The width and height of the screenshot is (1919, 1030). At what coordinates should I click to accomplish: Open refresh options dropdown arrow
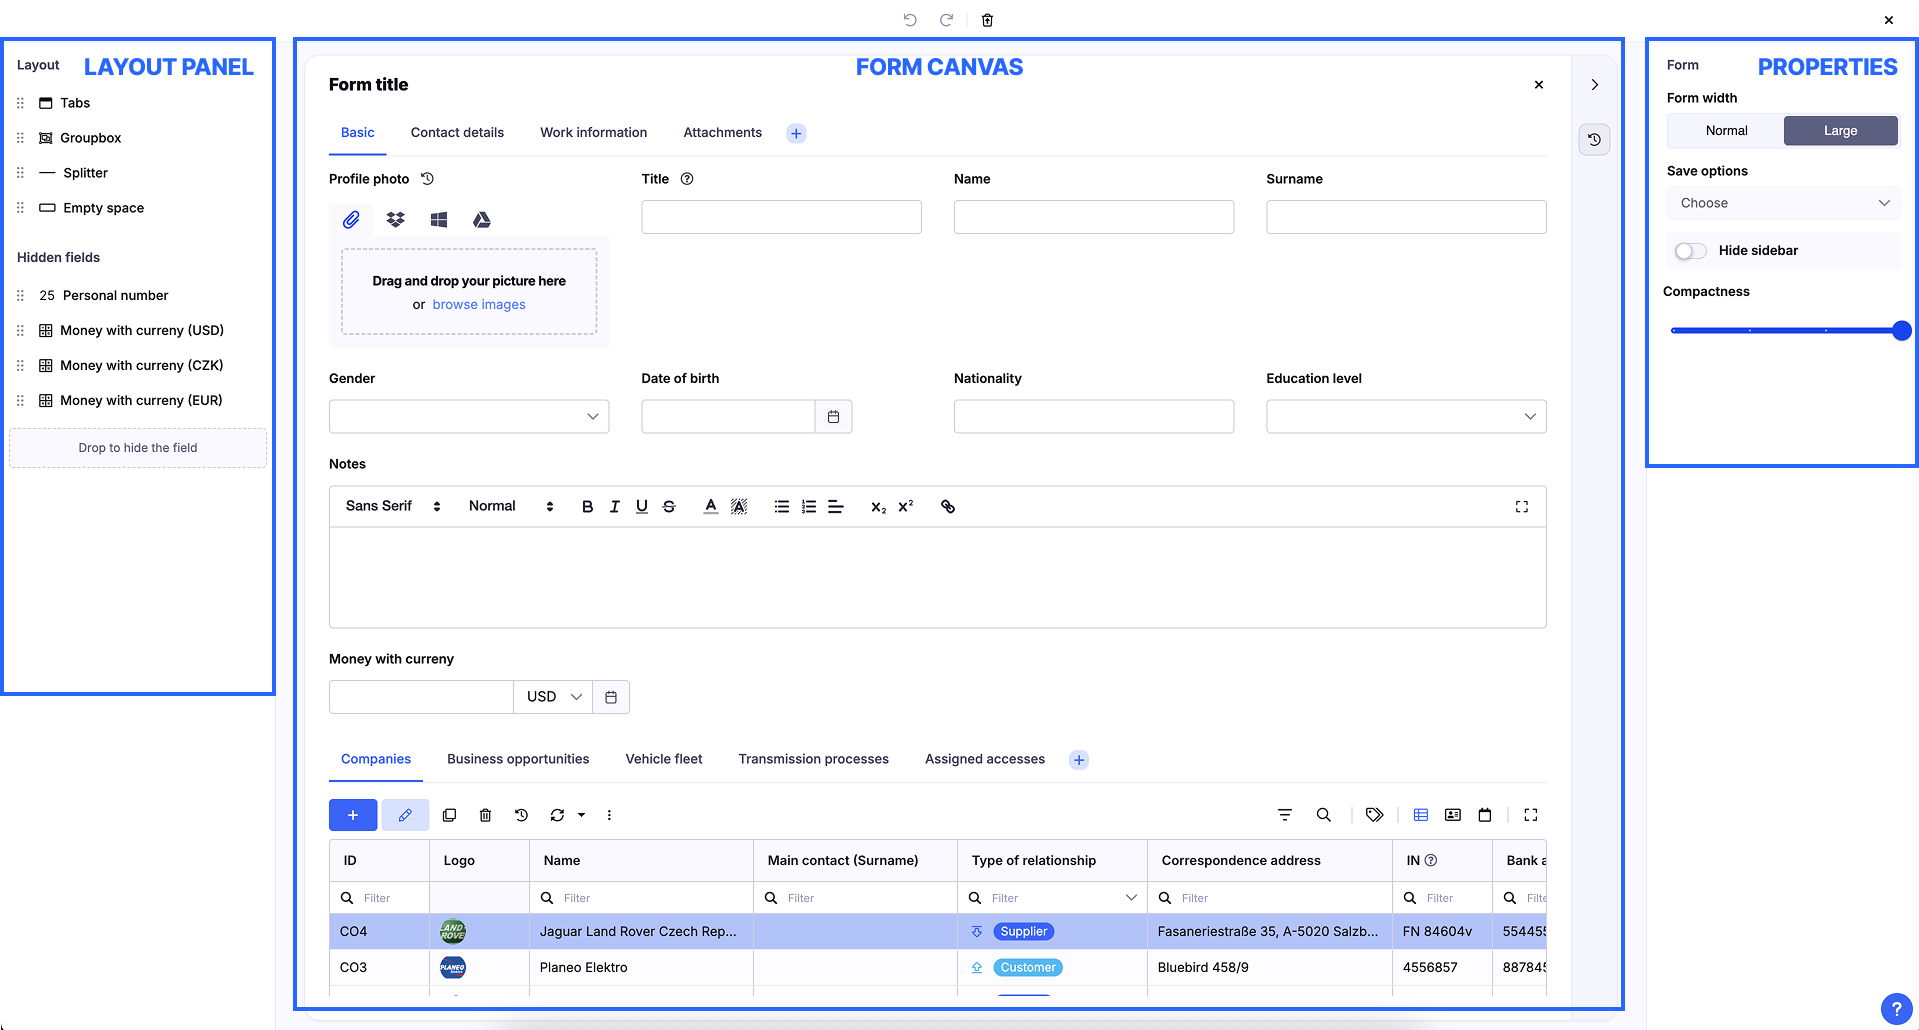coord(581,815)
